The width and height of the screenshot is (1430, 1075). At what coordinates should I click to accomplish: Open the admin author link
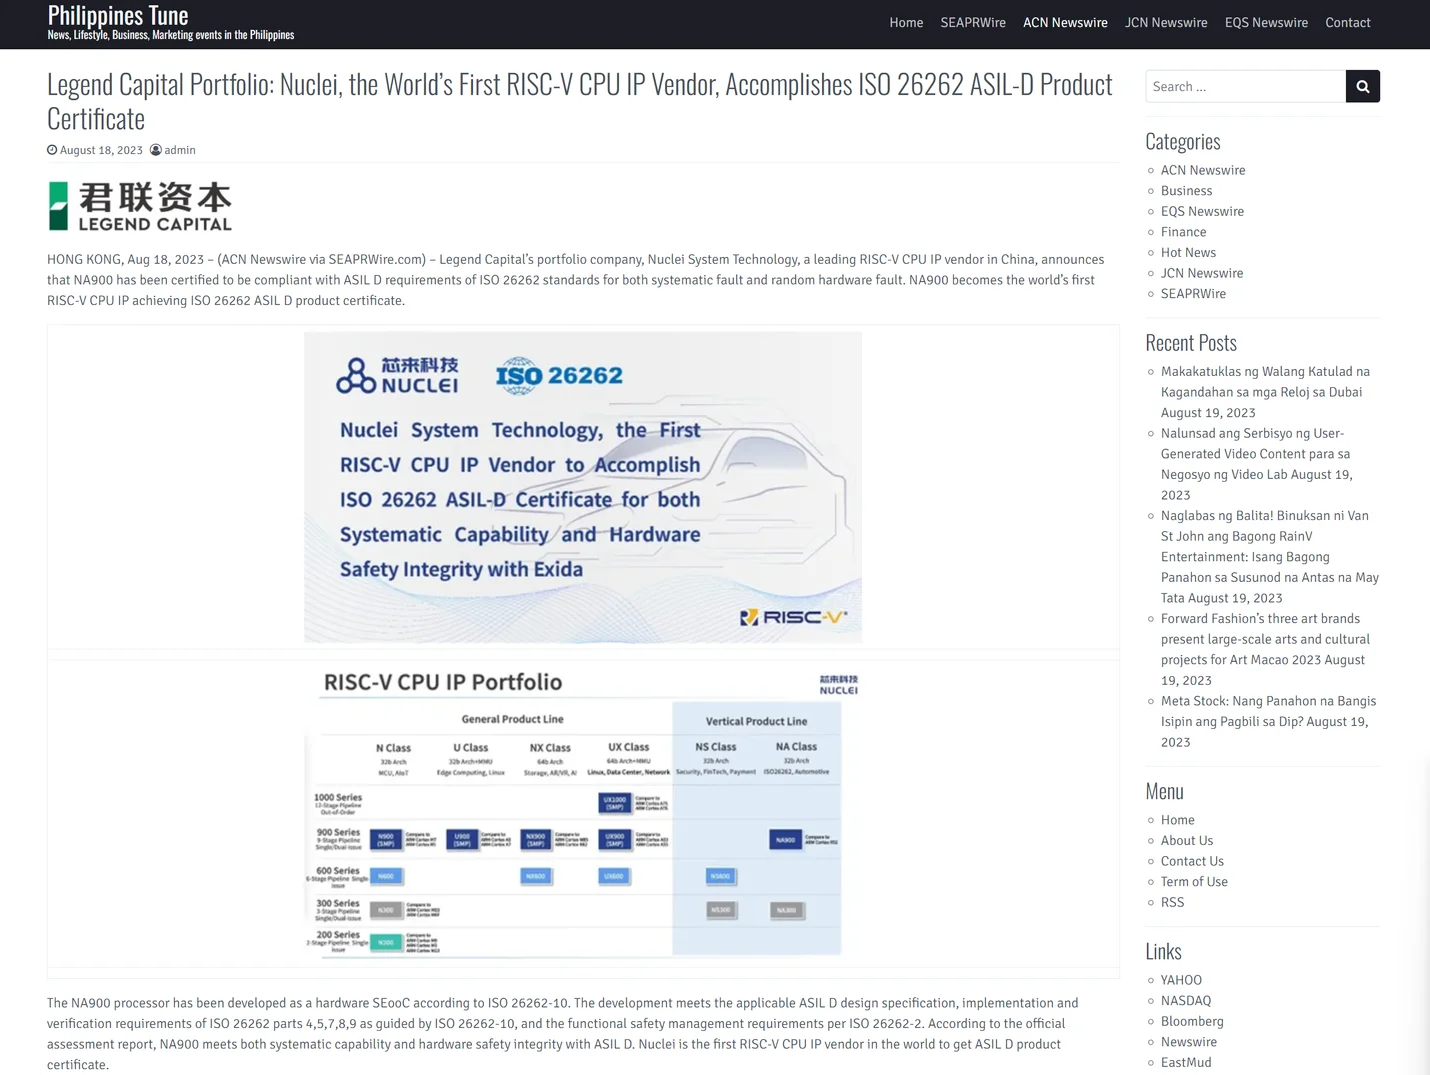(180, 150)
